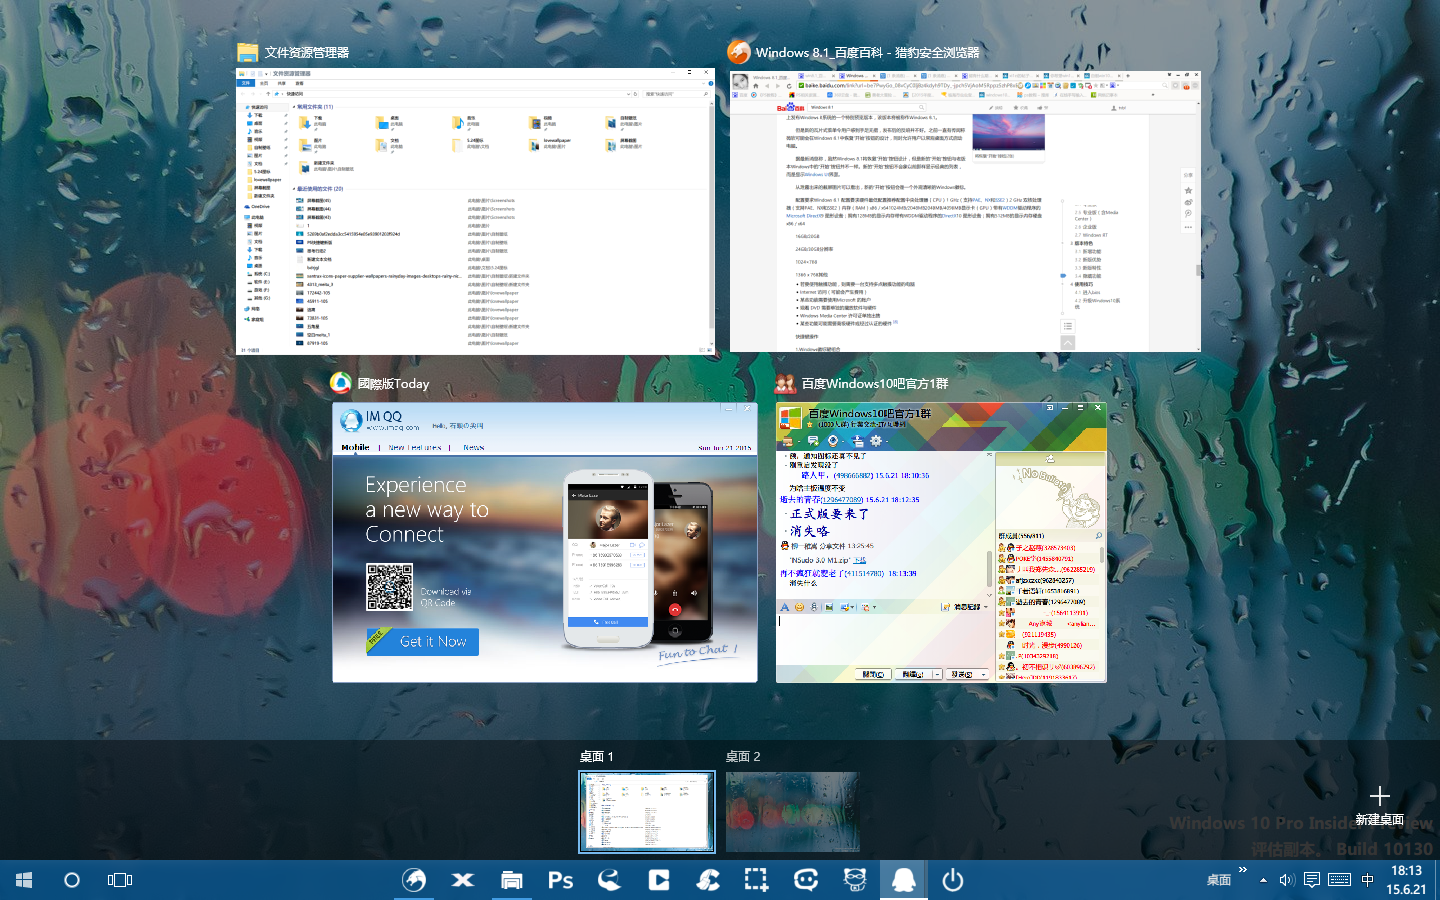Open File Explorer from the taskbar

pos(511,880)
